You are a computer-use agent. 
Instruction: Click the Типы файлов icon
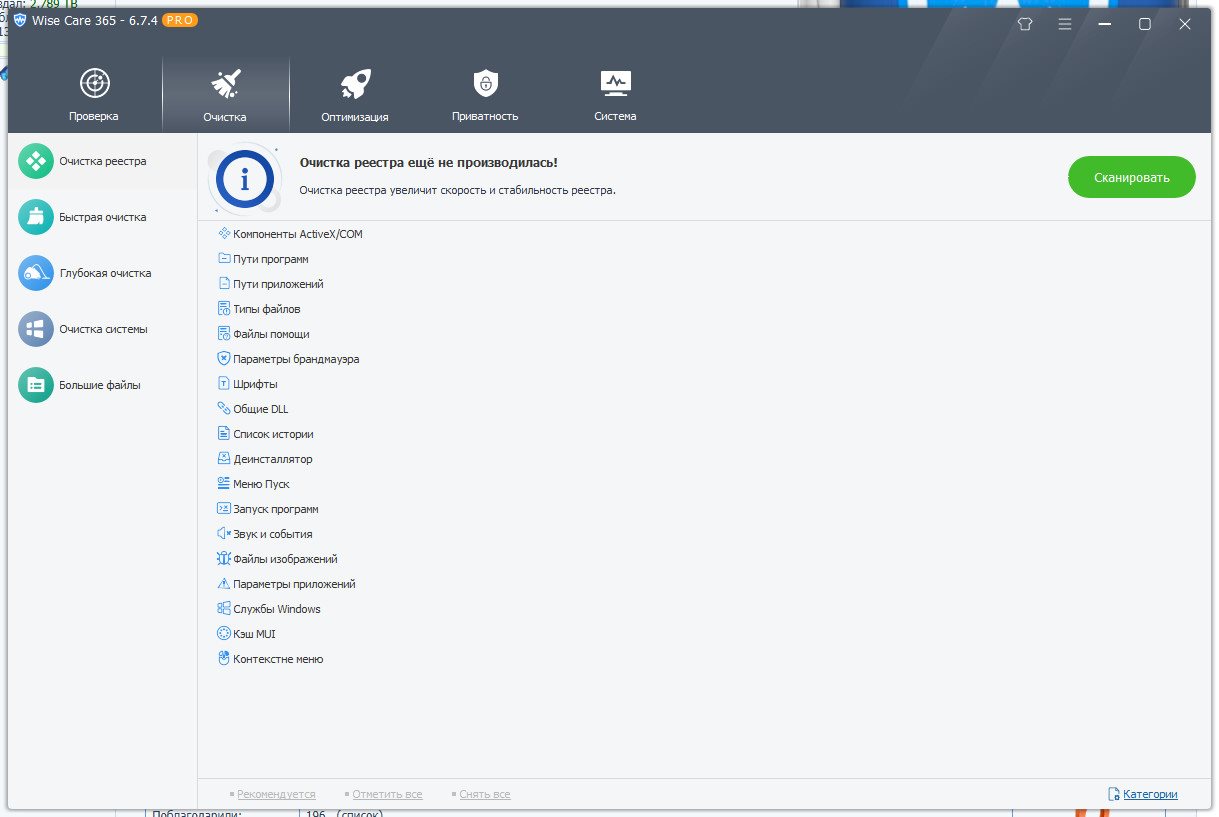tap(224, 308)
